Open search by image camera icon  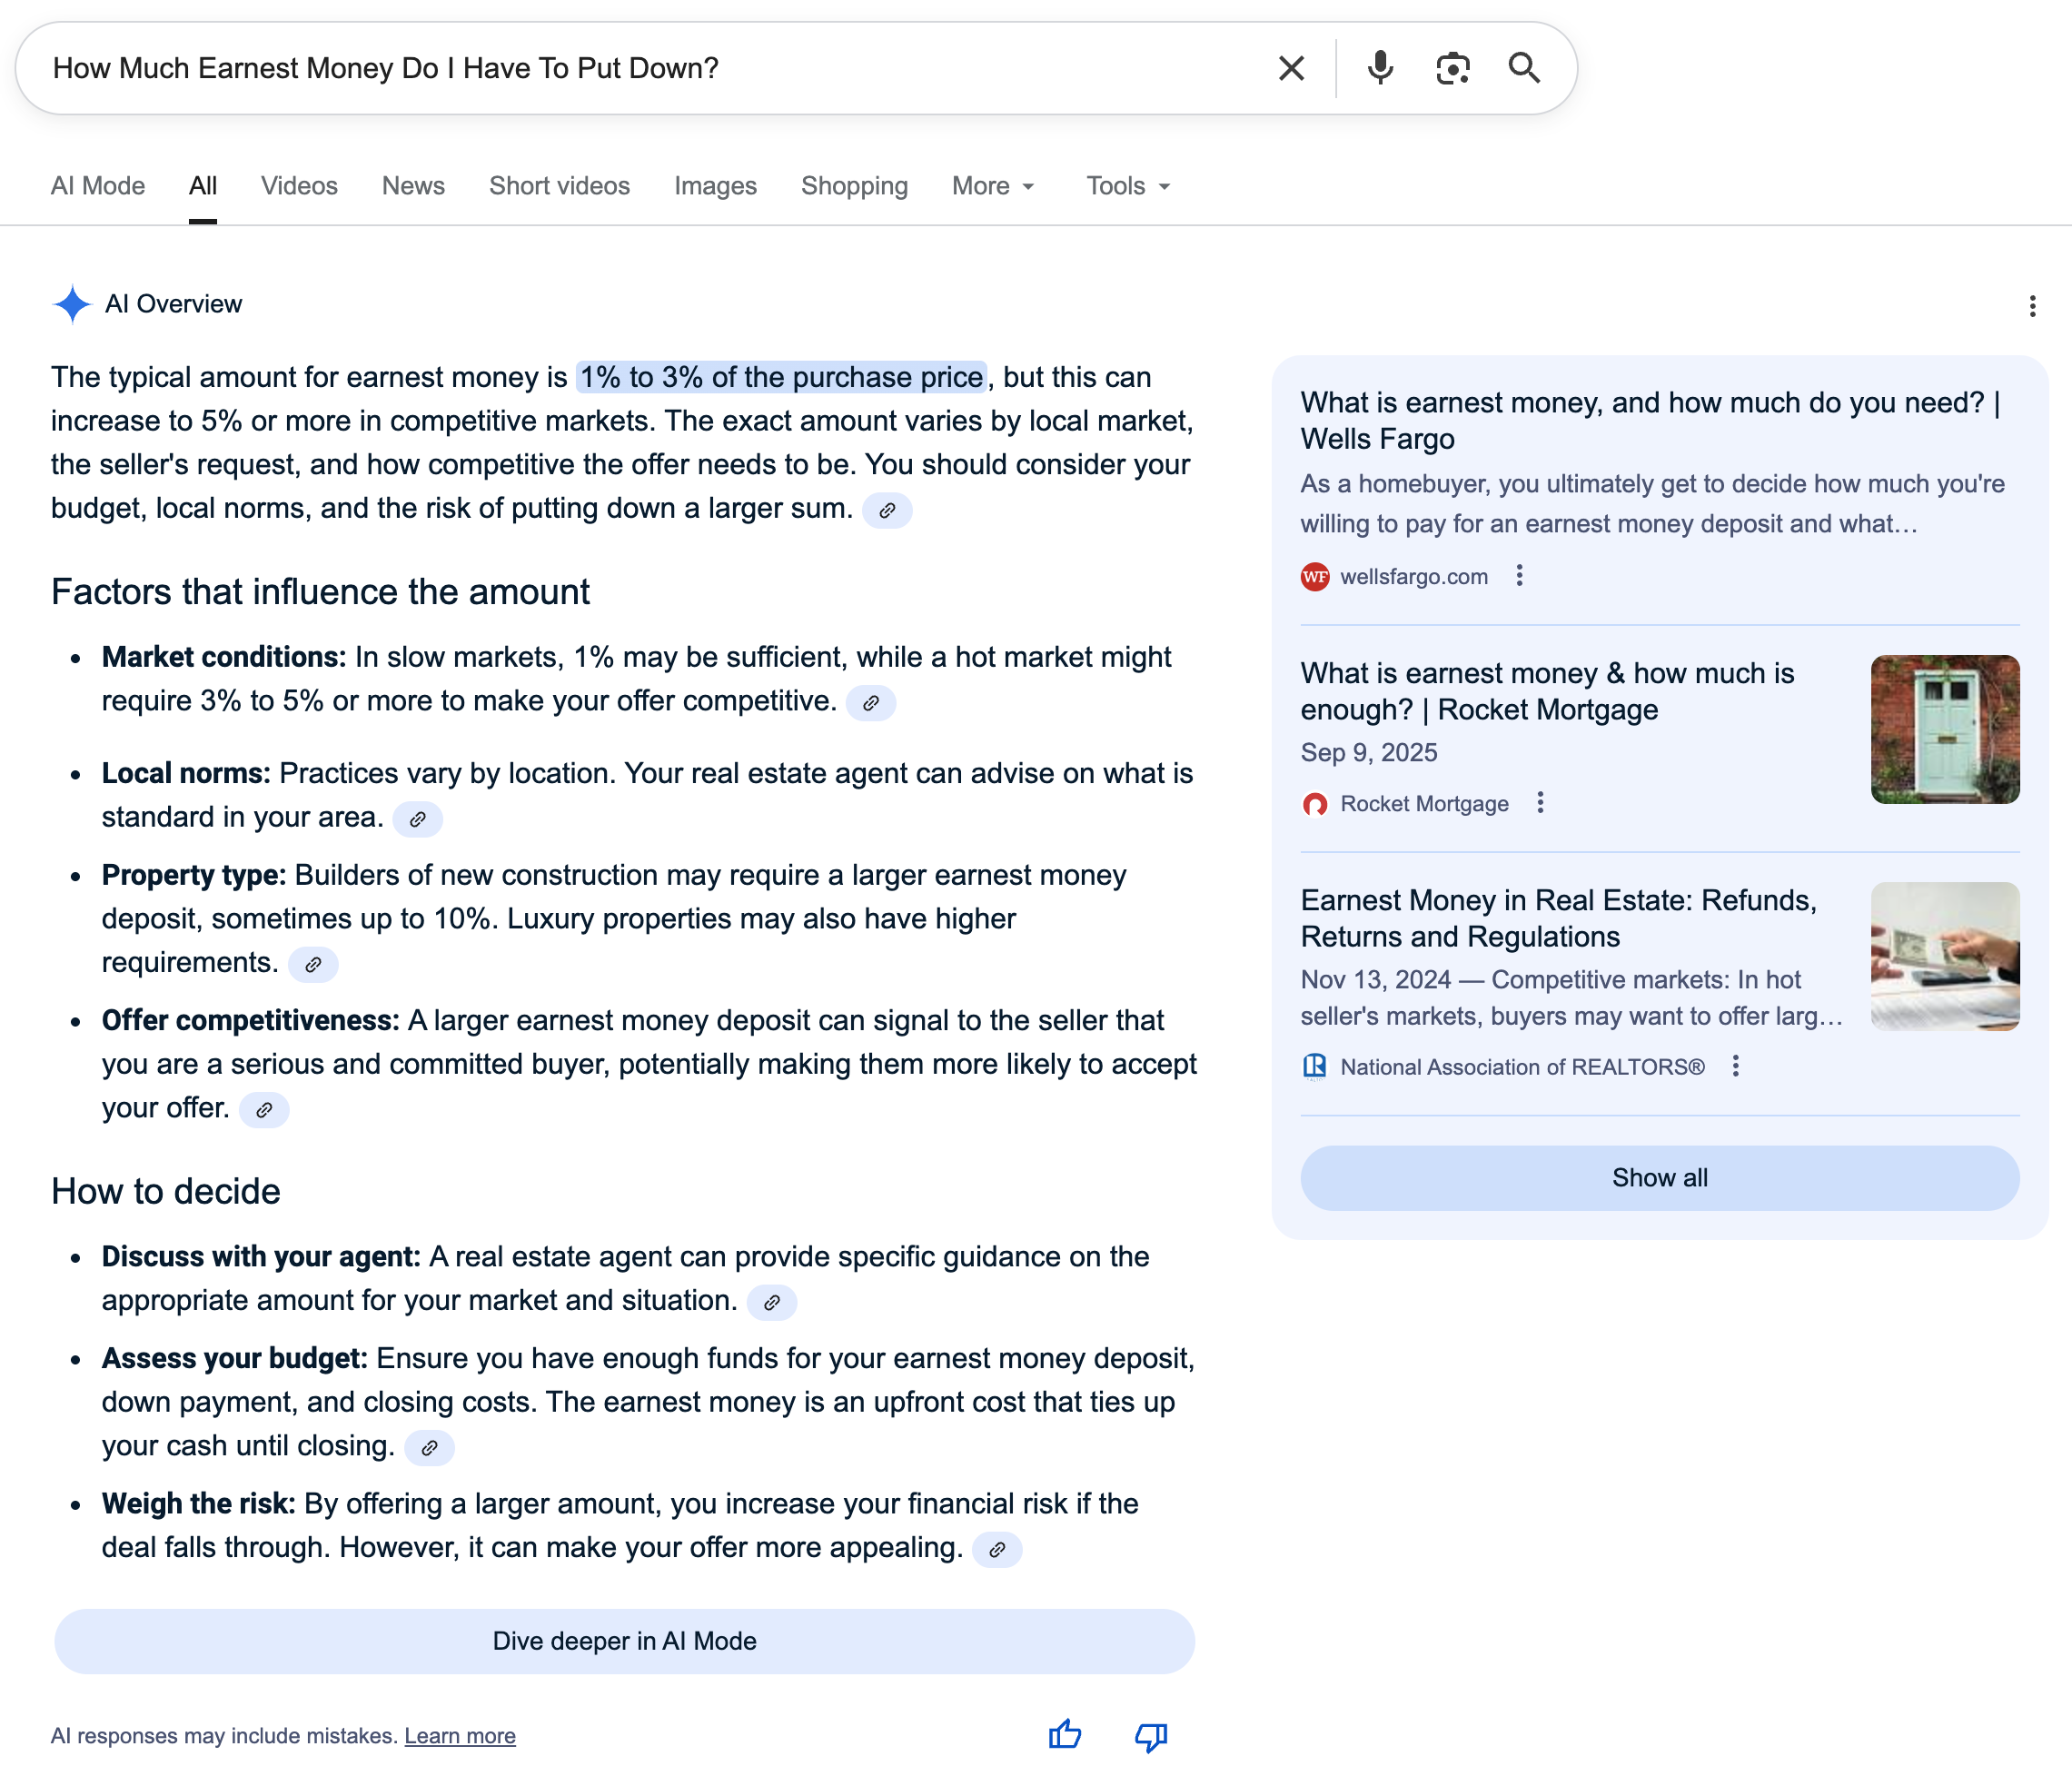1452,68
